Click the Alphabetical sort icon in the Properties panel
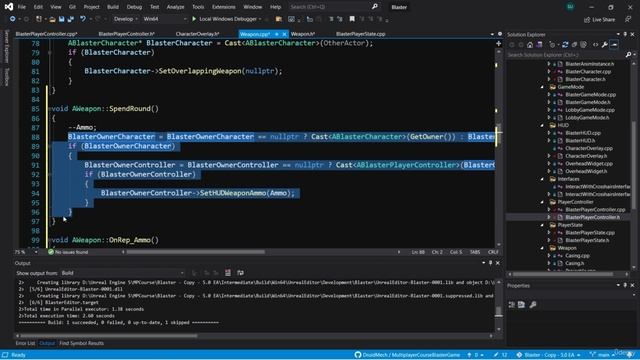Viewport: 640px width, 360px height. point(521,304)
